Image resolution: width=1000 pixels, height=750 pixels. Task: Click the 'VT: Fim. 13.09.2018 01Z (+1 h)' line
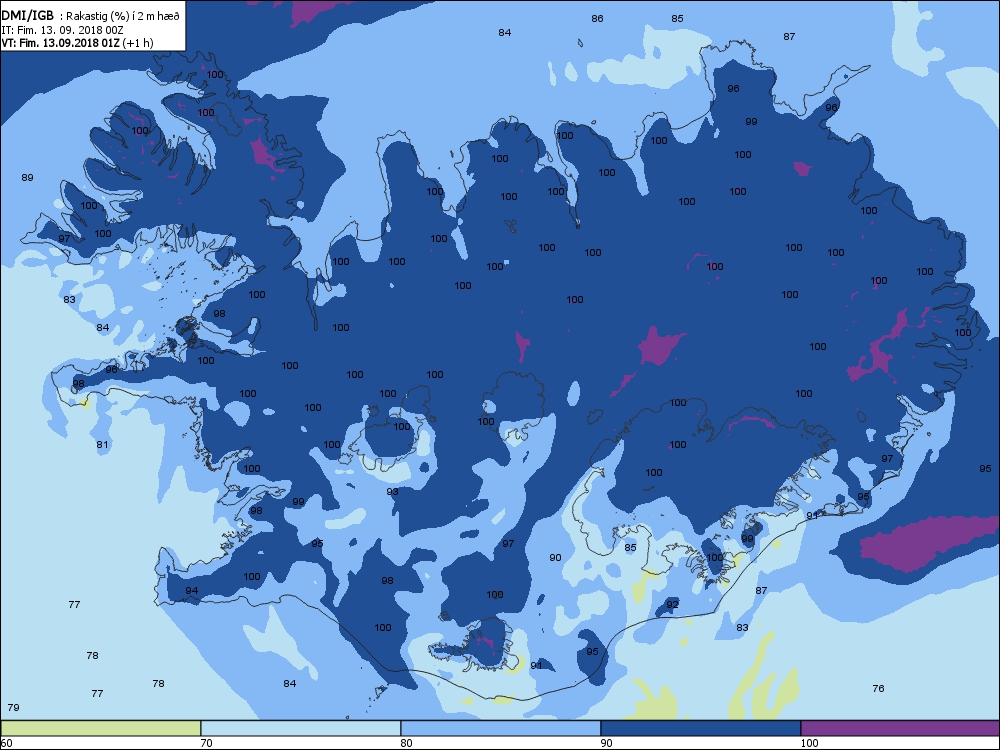coord(77,43)
